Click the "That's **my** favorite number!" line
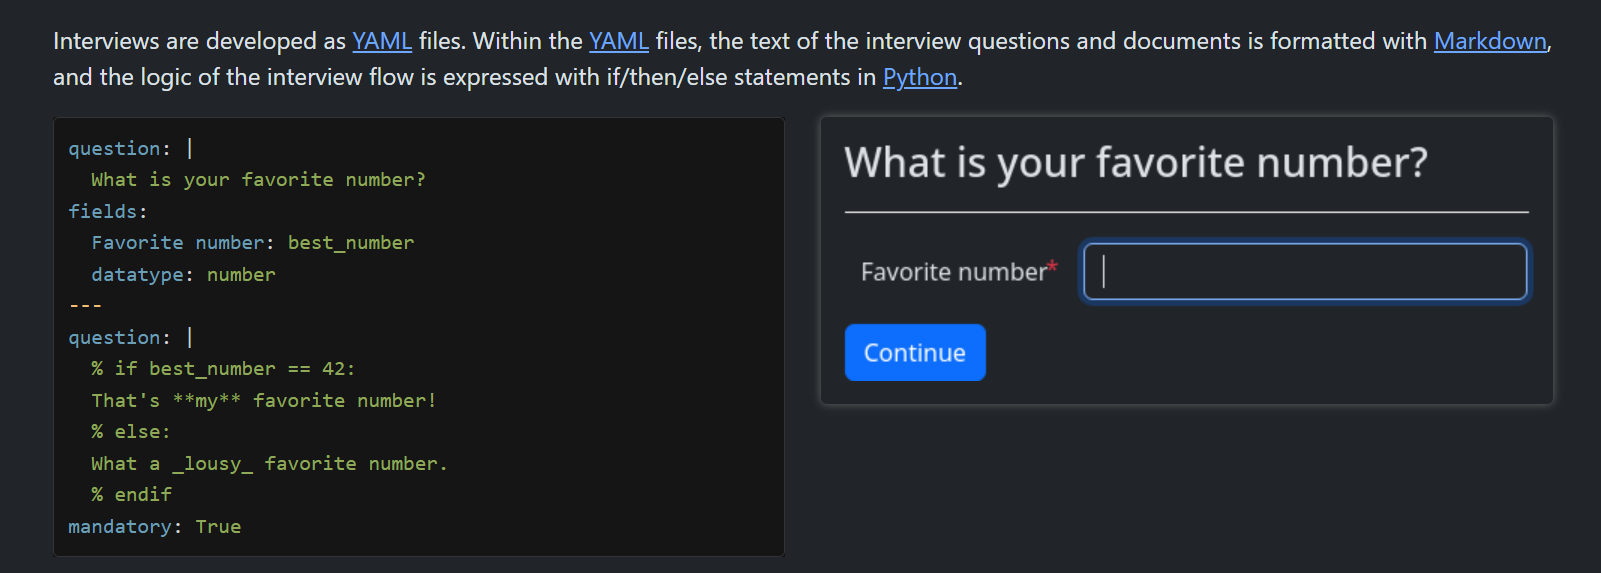 [x=263, y=401]
